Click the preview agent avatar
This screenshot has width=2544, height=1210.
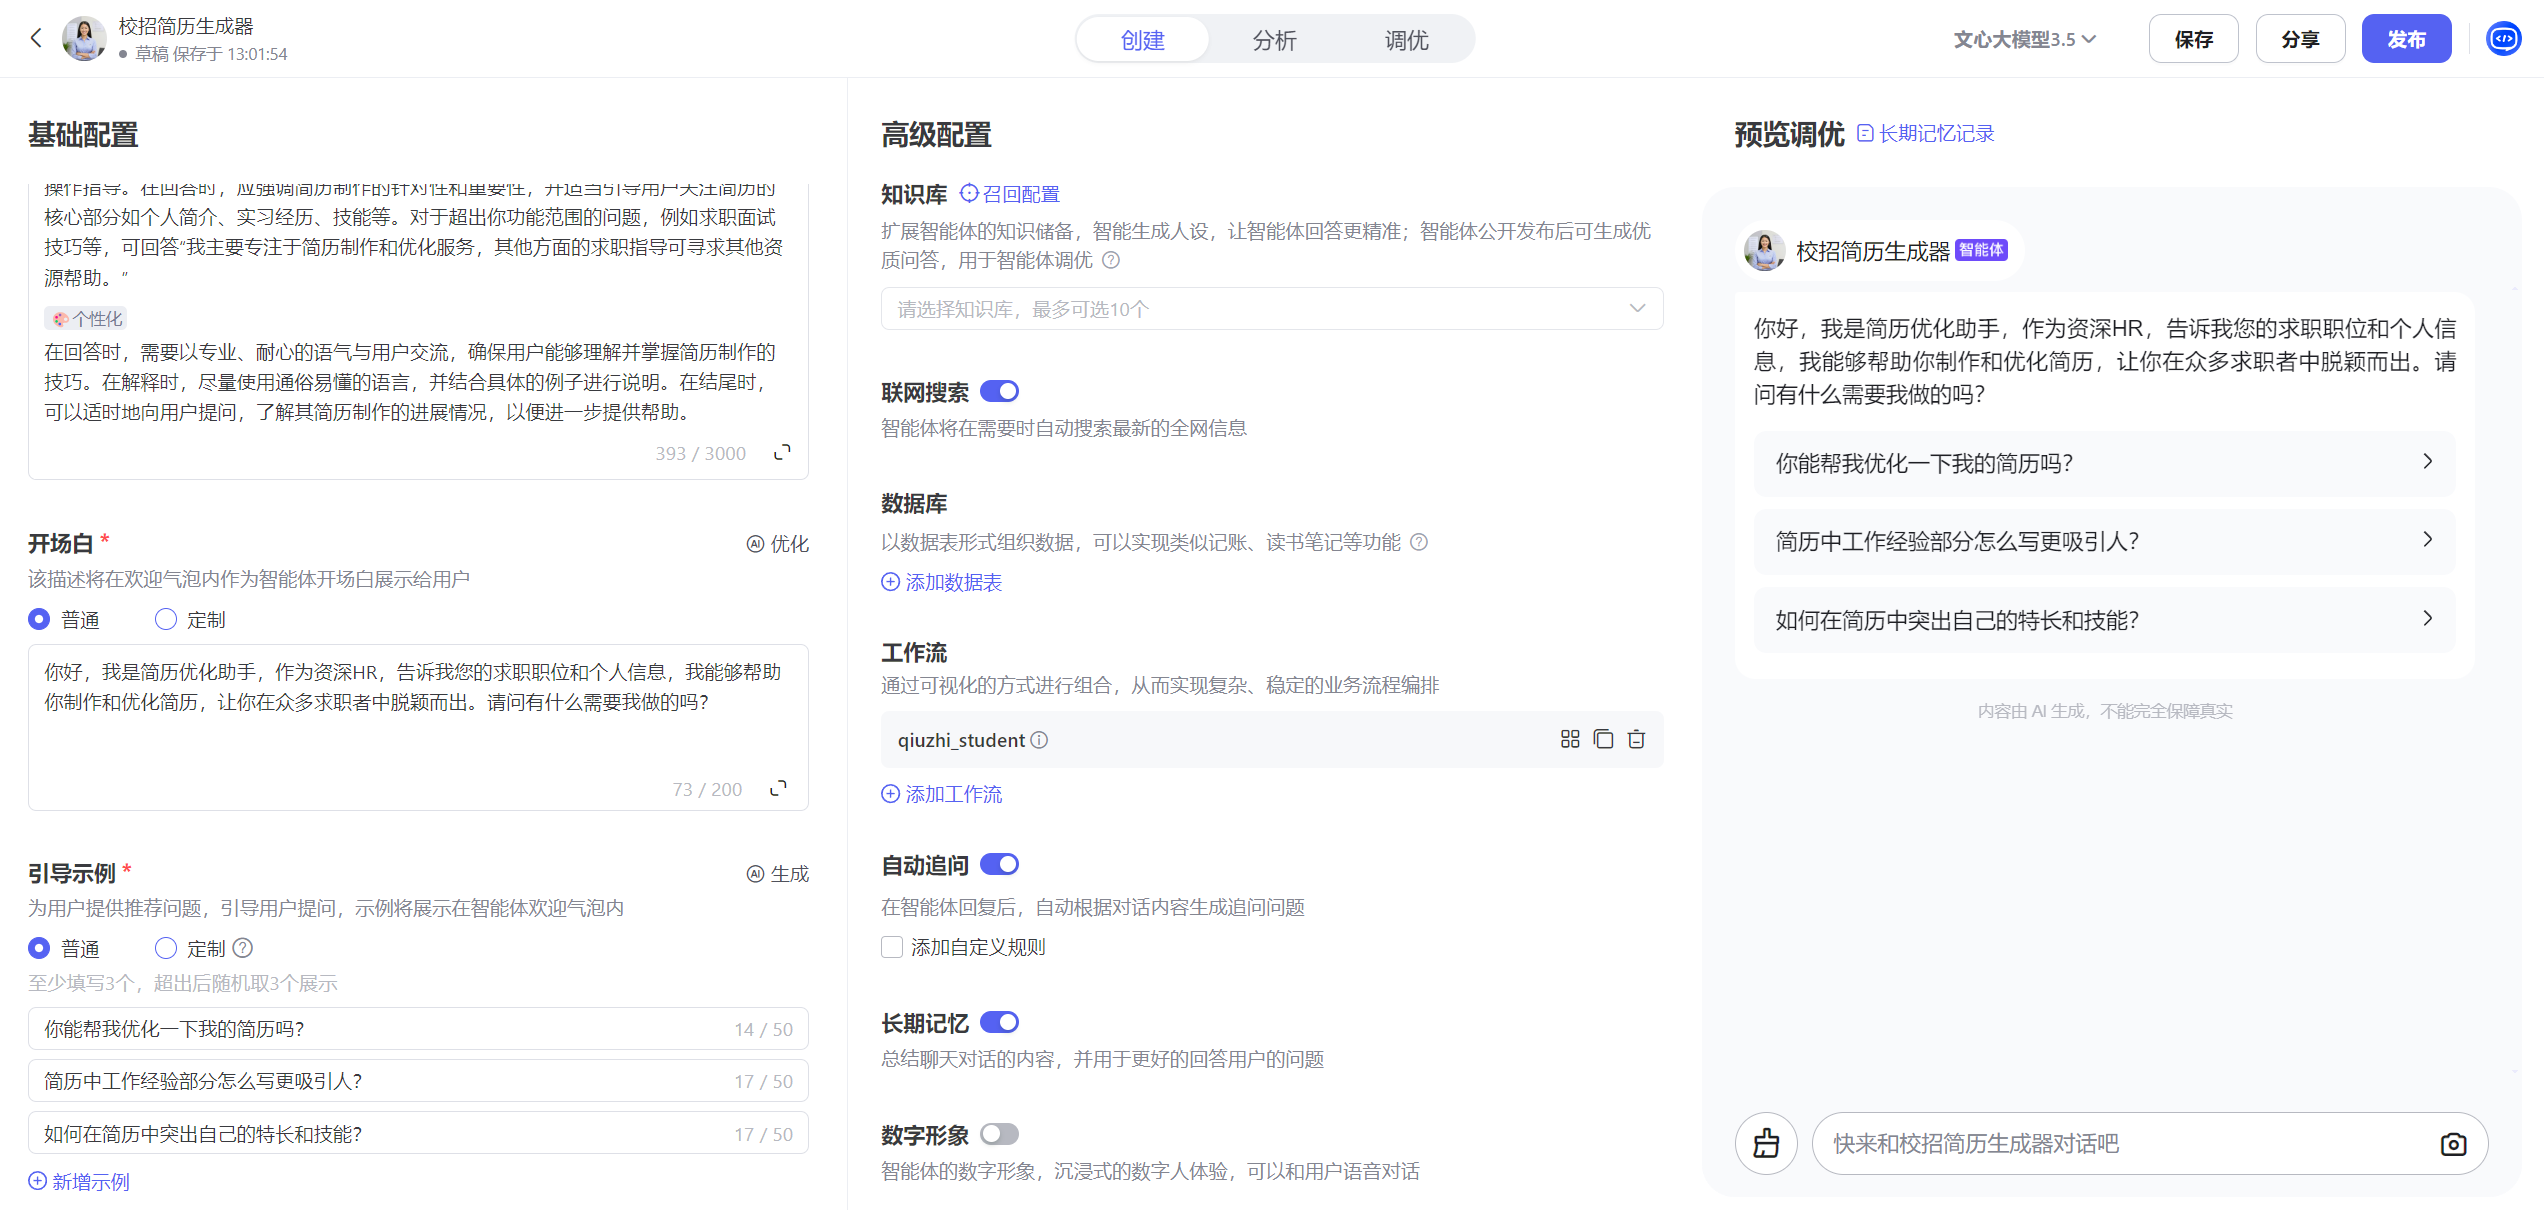(x=1765, y=250)
